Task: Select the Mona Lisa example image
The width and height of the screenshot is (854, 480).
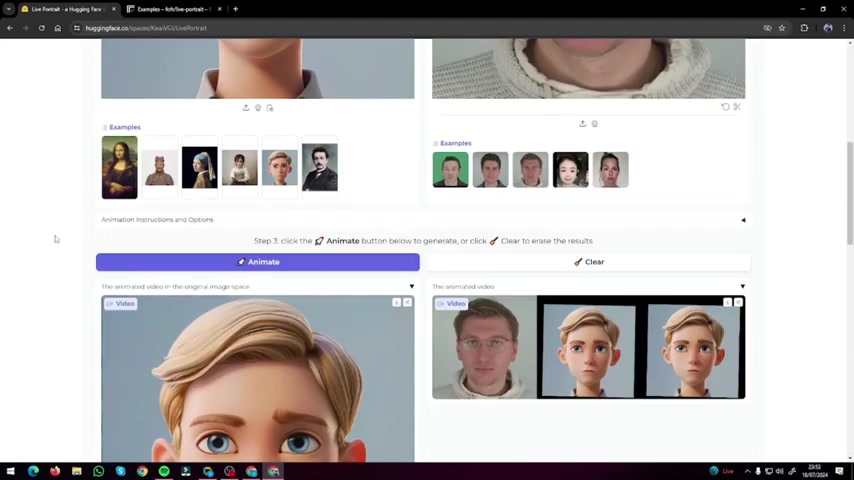Action: point(120,167)
